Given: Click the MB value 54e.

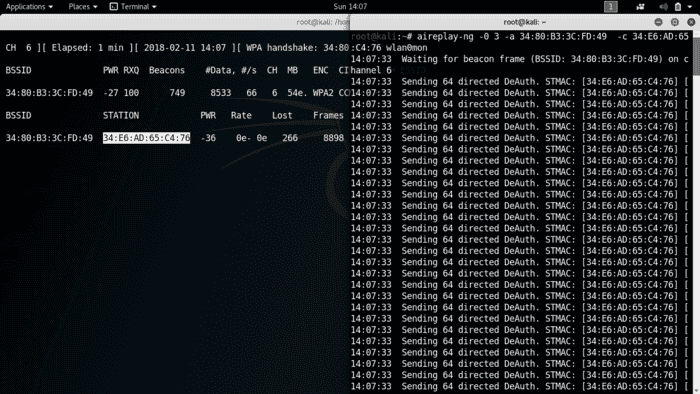Looking at the screenshot, I should pos(297,93).
